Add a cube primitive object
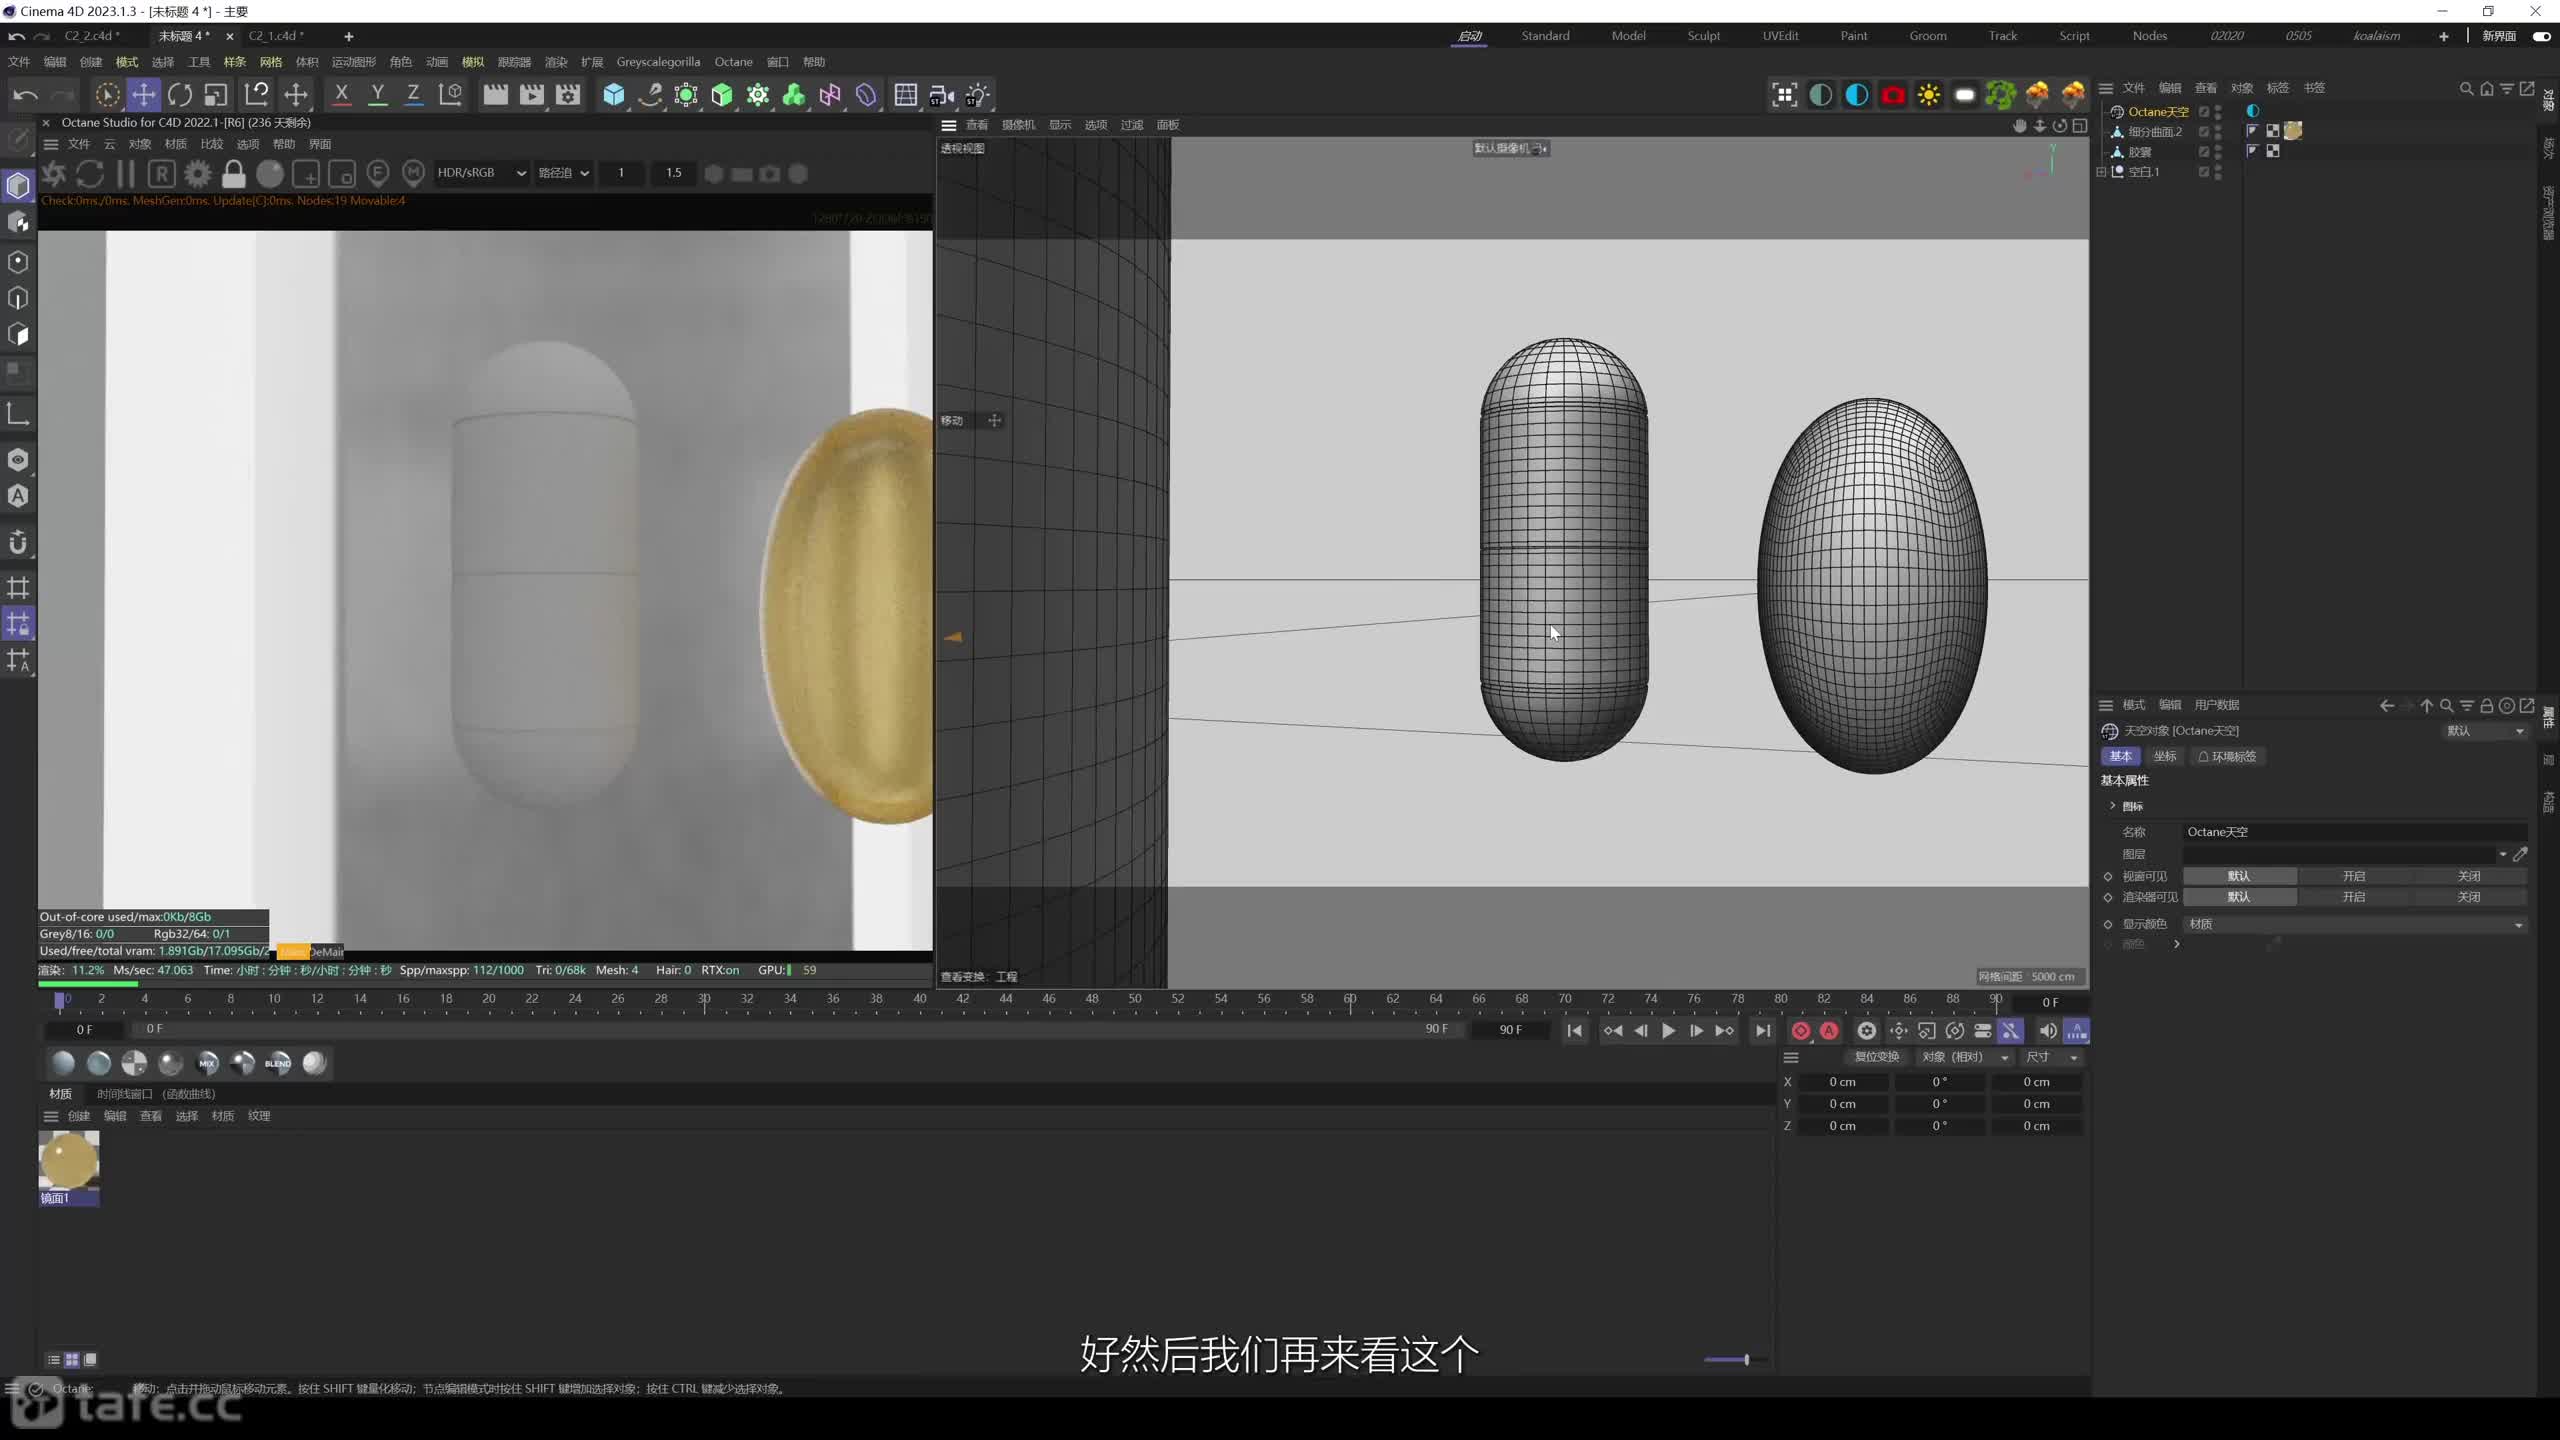Viewport: 2560px width, 1440px height. pos(614,95)
